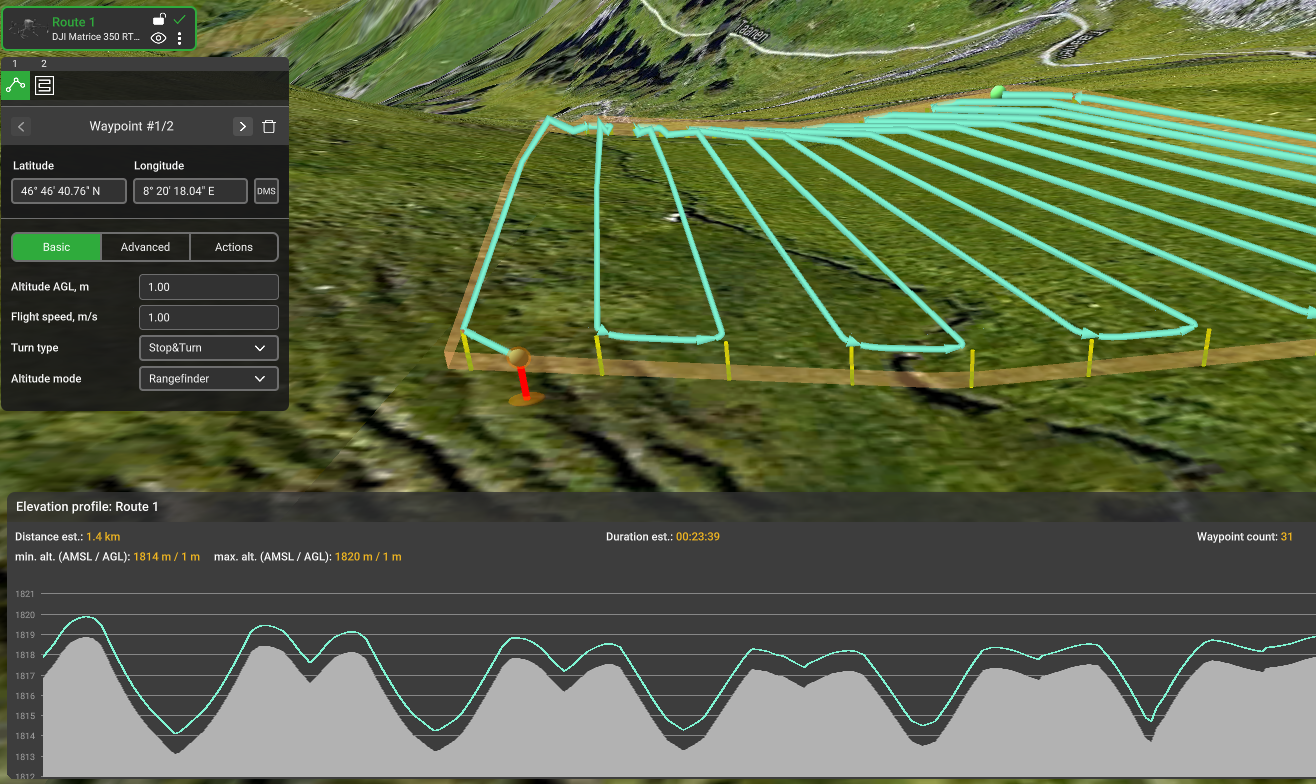Image resolution: width=1316 pixels, height=784 pixels.
Task: Select the waypoint route segment icon
Action: pyautogui.click(x=15, y=85)
